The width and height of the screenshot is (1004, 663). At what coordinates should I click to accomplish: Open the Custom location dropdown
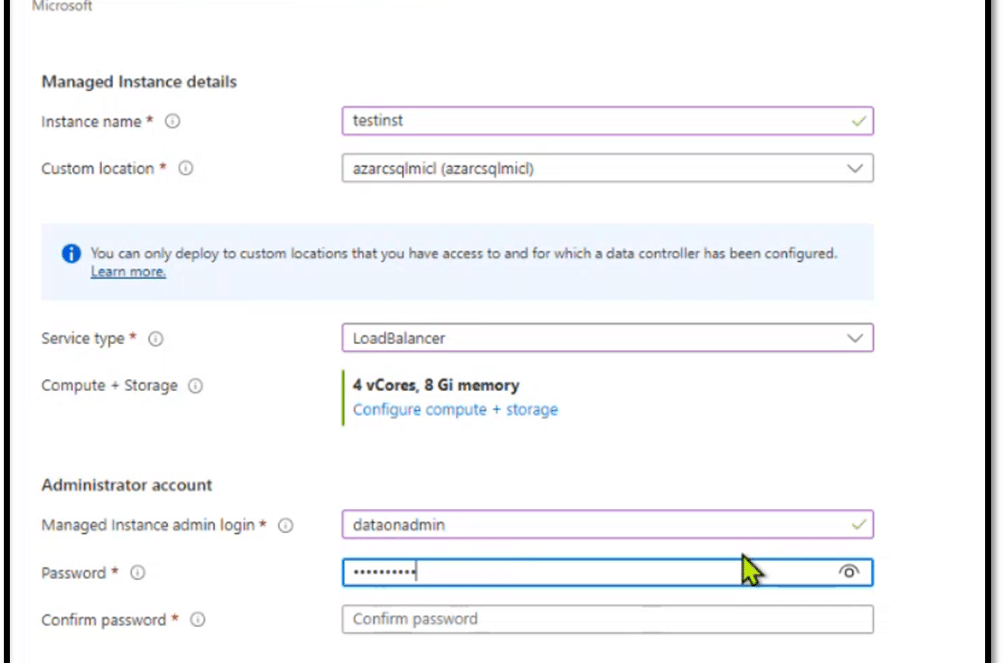pyautogui.click(x=608, y=168)
